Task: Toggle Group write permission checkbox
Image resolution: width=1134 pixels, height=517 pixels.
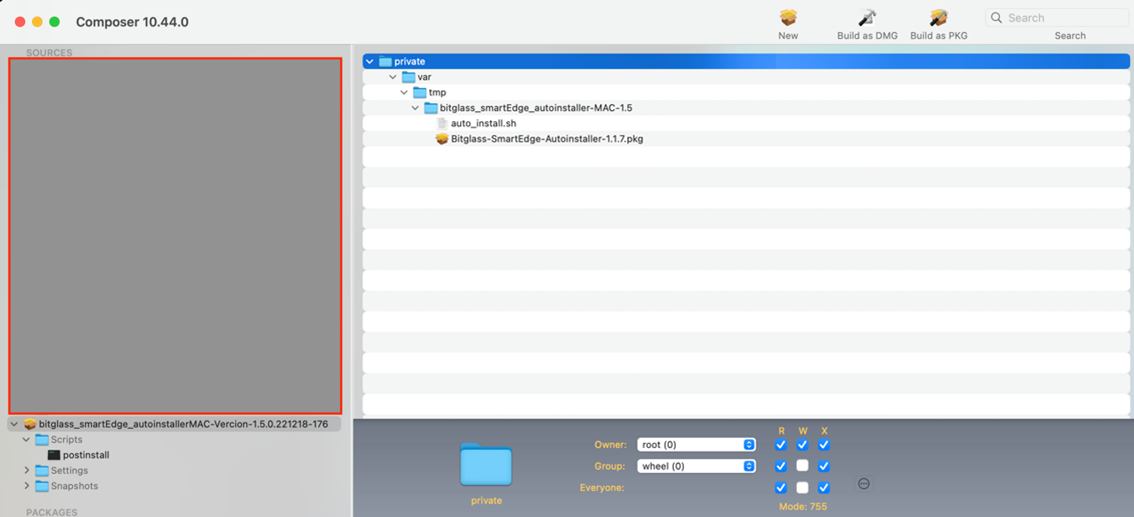Action: (x=802, y=466)
